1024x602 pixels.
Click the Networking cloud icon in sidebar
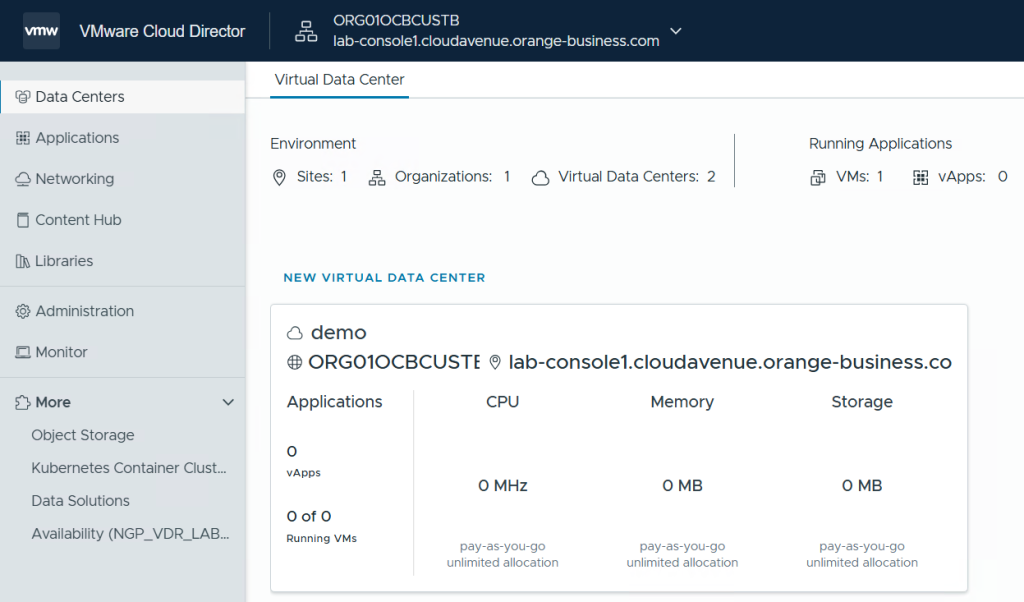click(x=22, y=179)
